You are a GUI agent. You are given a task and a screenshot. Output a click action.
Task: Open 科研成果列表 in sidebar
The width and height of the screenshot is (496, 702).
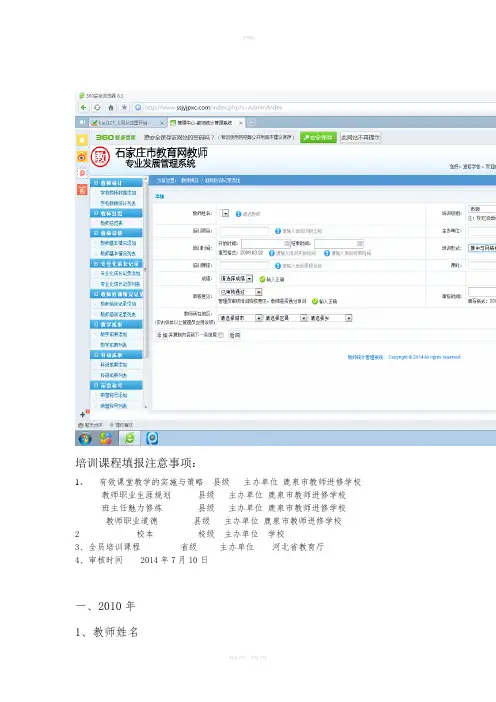point(114,375)
